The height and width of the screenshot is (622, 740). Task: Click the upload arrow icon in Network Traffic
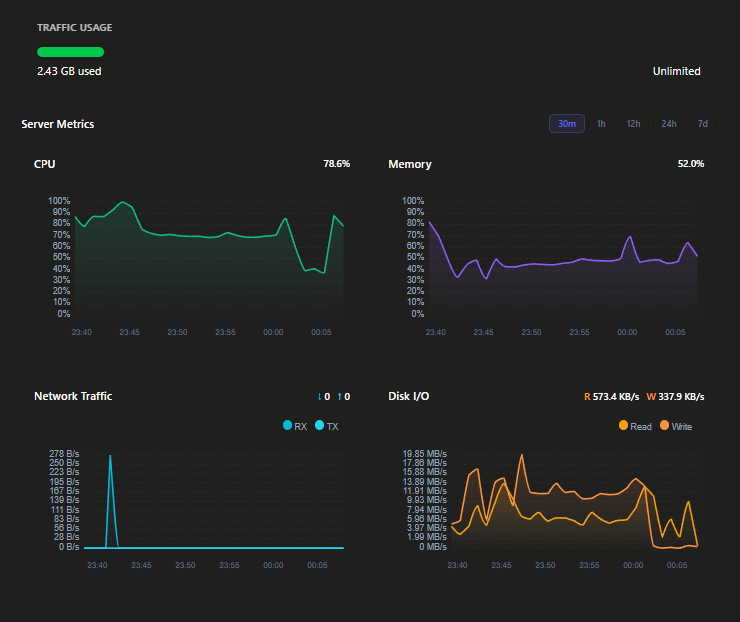[x=339, y=396]
